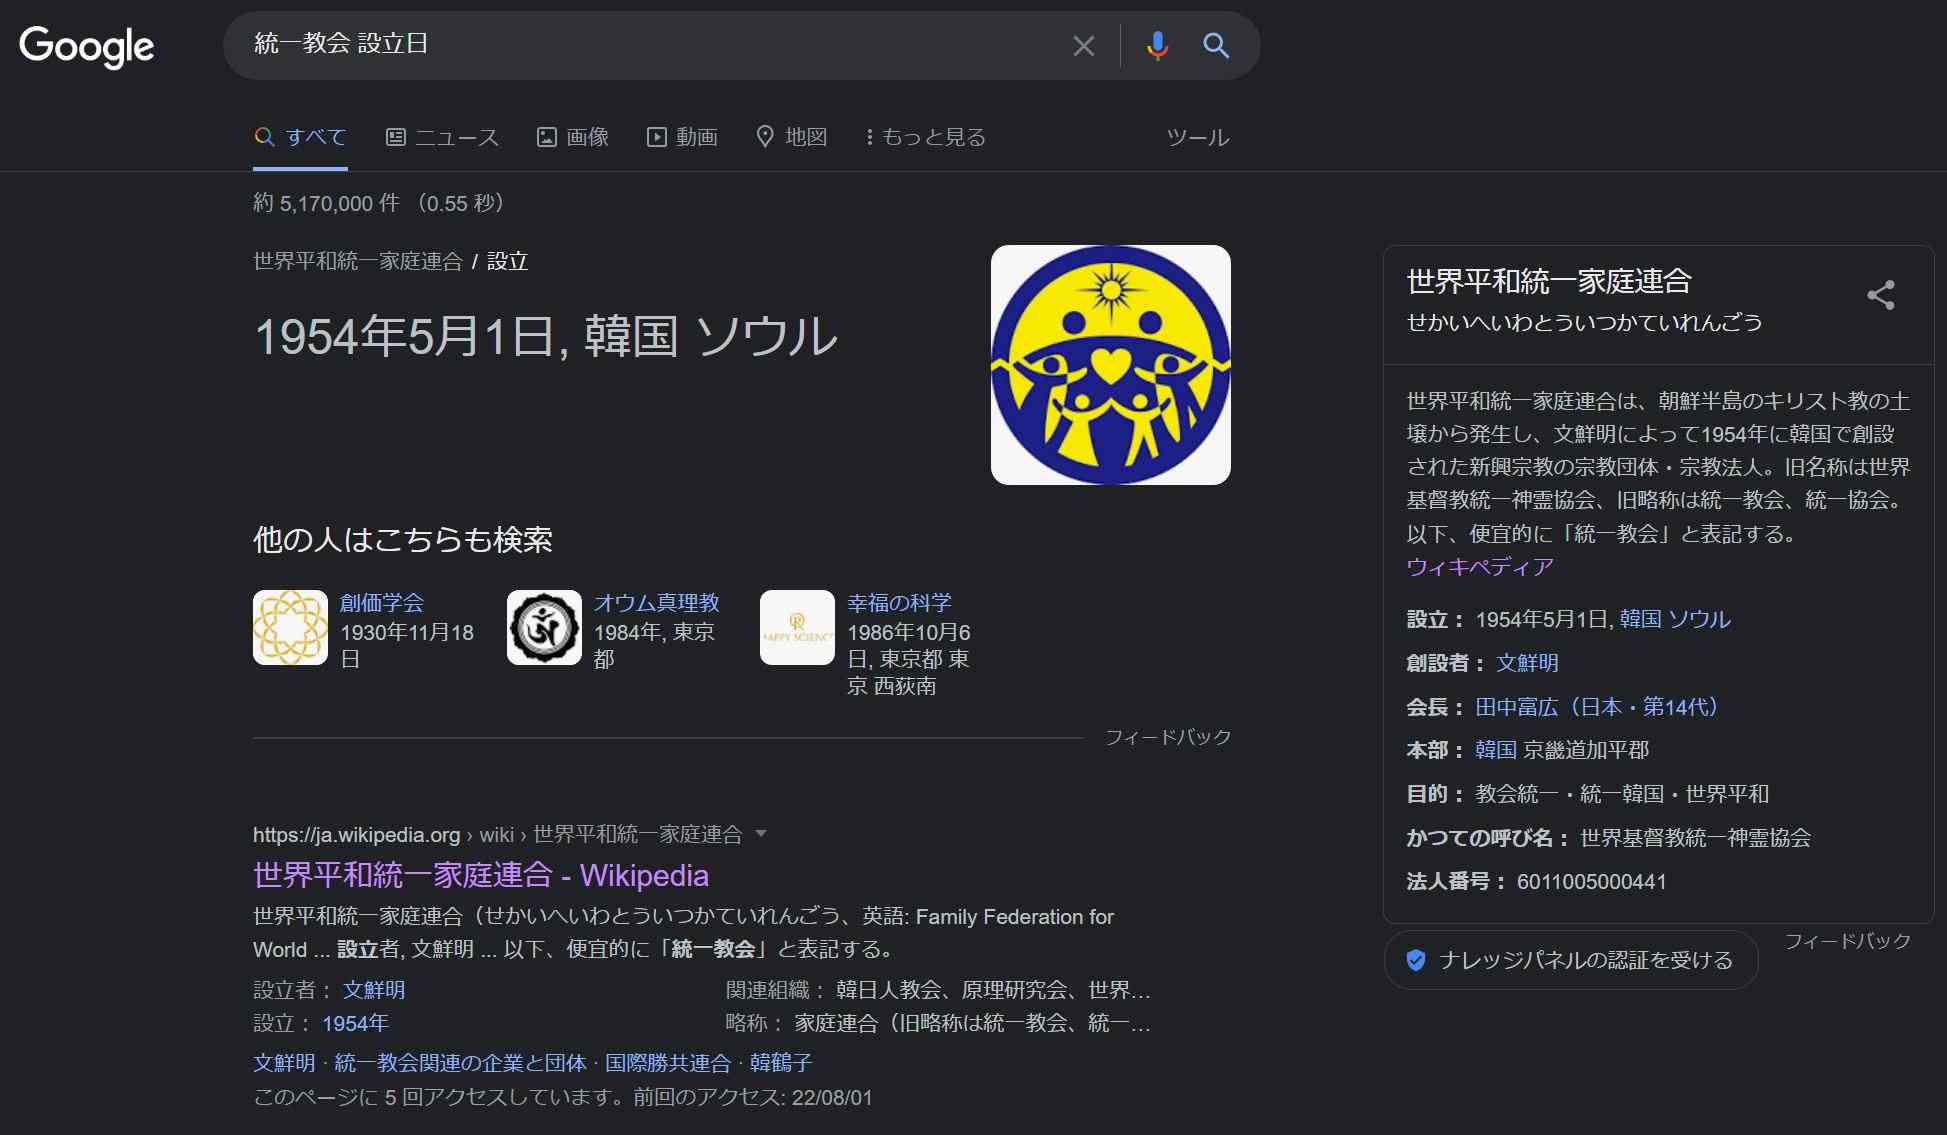Viewport: 1947px width, 1135px height.
Task: Submit search with the magnifier icon
Action: (x=1216, y=46)
